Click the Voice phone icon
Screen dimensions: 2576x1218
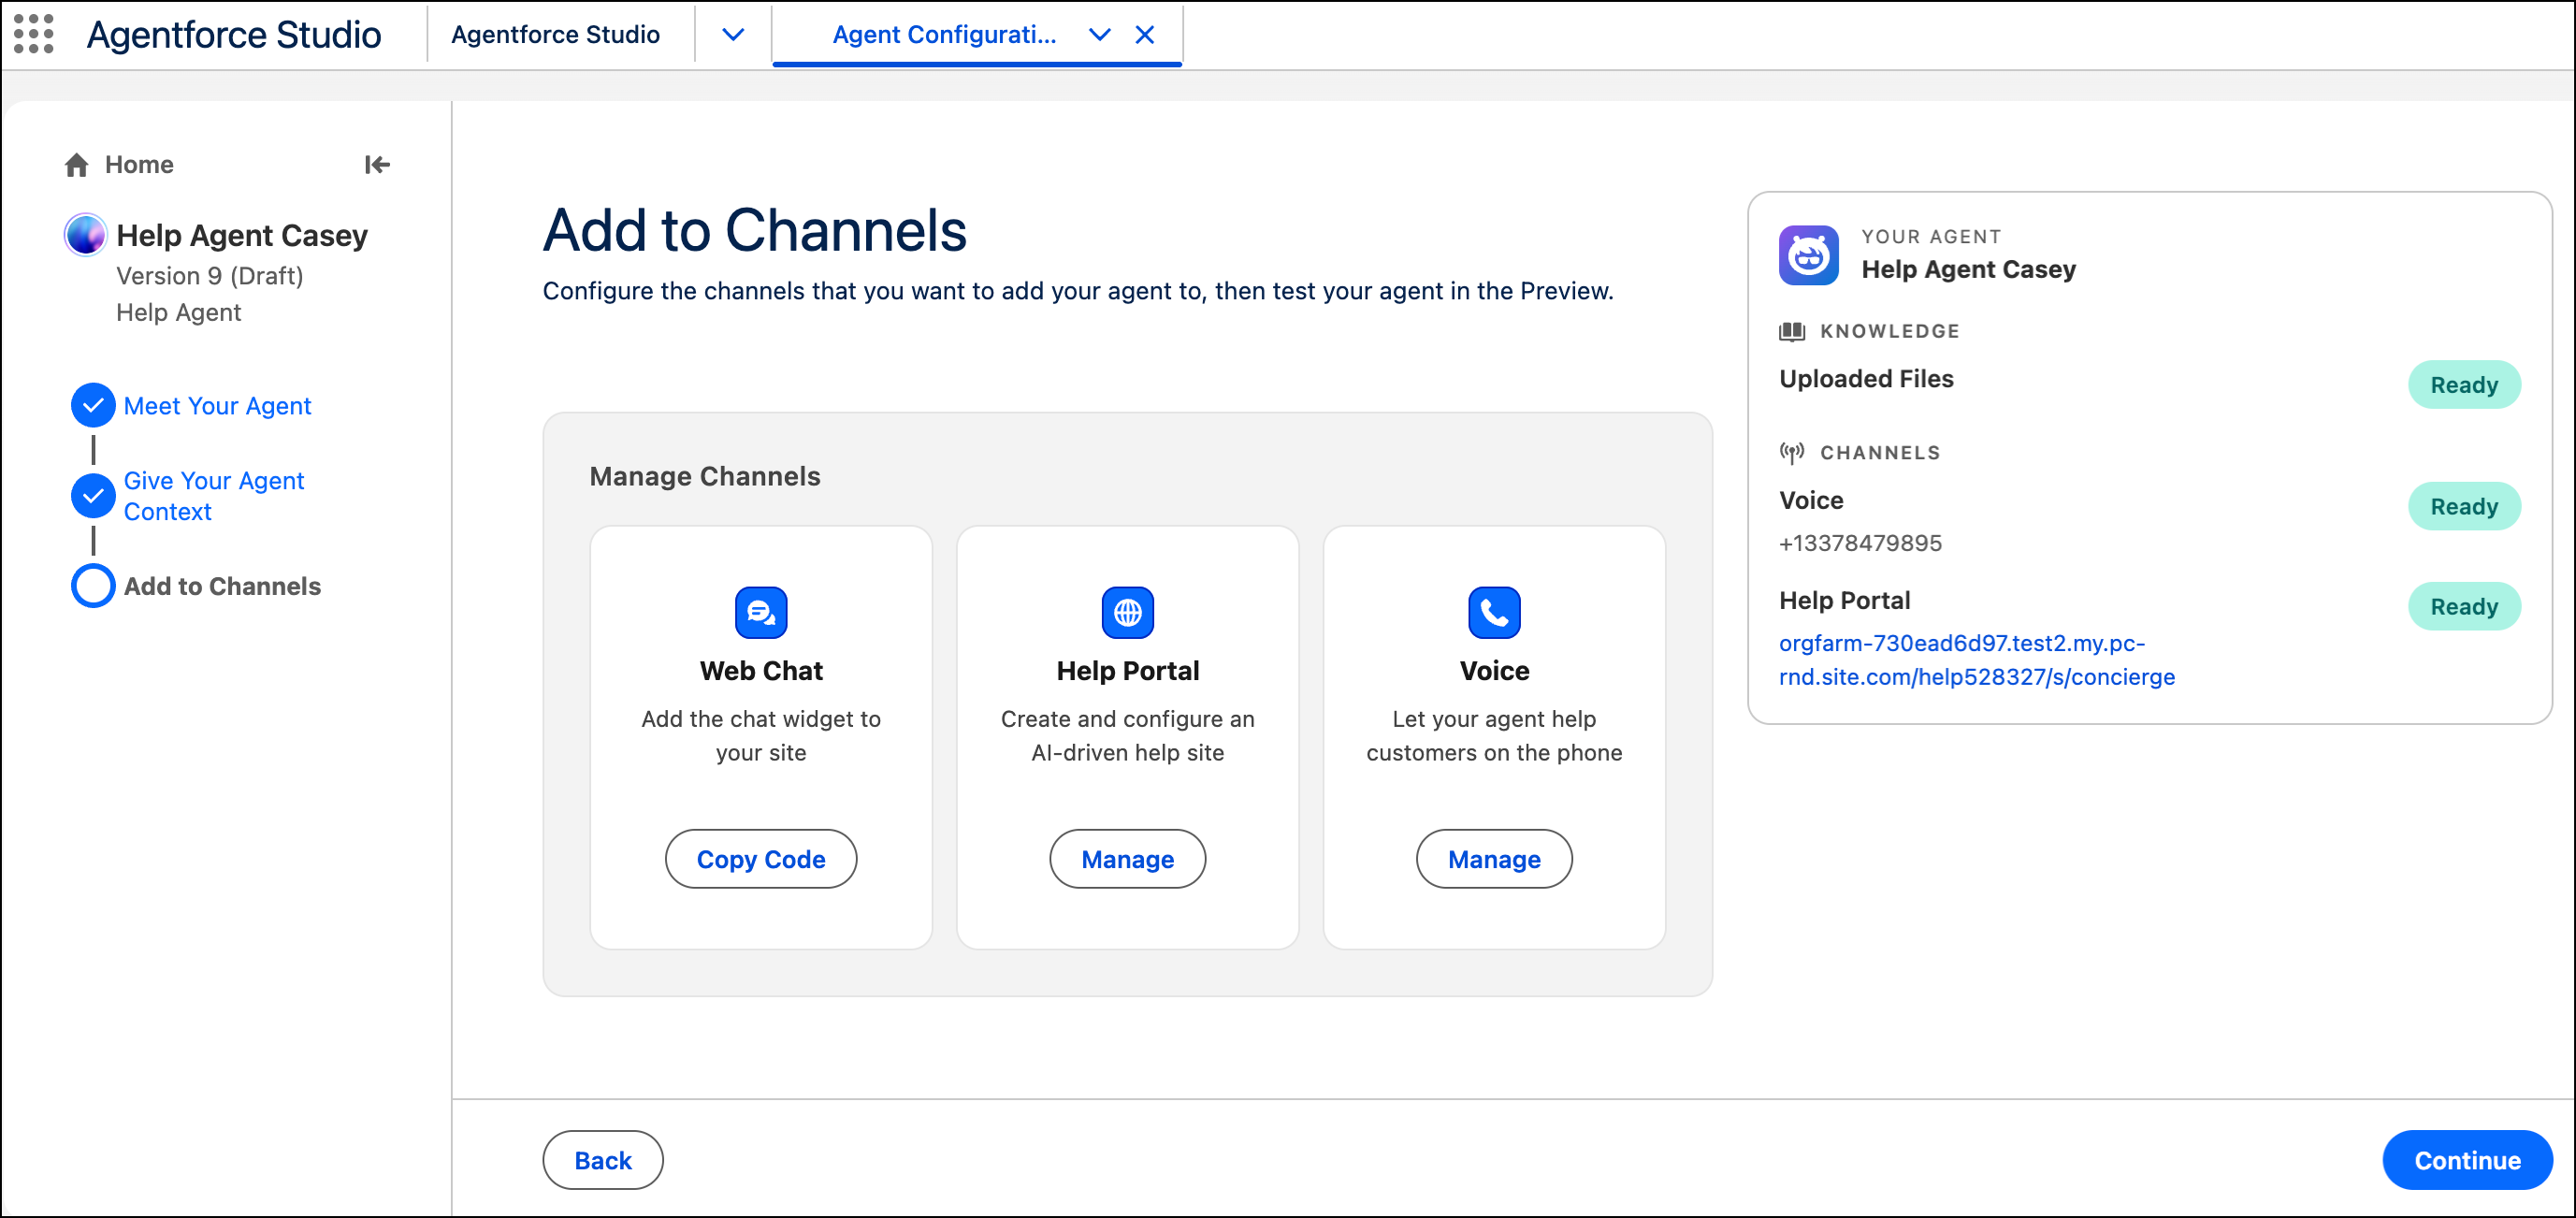click(x=1494, y=612)
